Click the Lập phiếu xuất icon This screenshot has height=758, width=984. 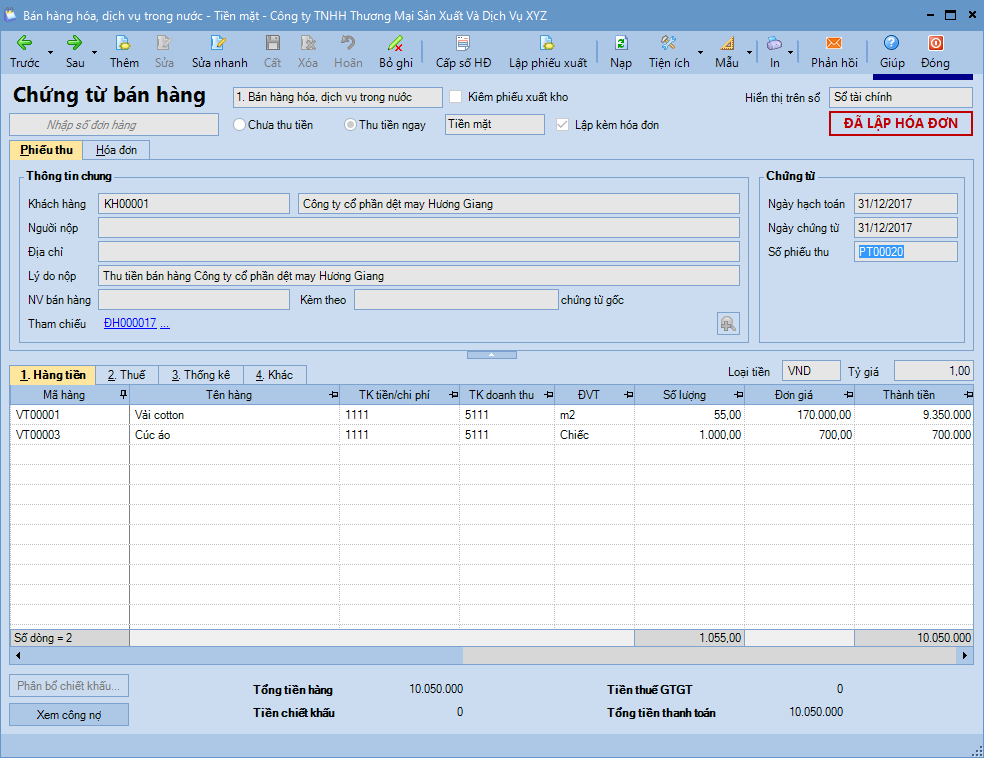(547, 43)
